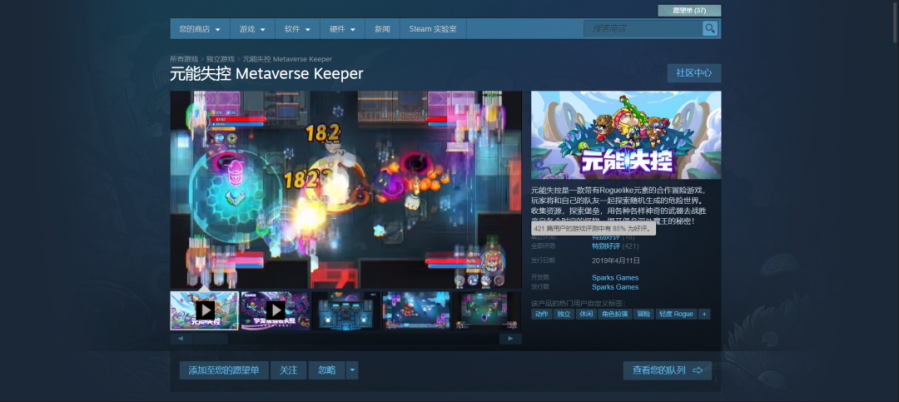
Task: Click 特别好评 (421) all reviews link
Action: (x=615, y=246)
